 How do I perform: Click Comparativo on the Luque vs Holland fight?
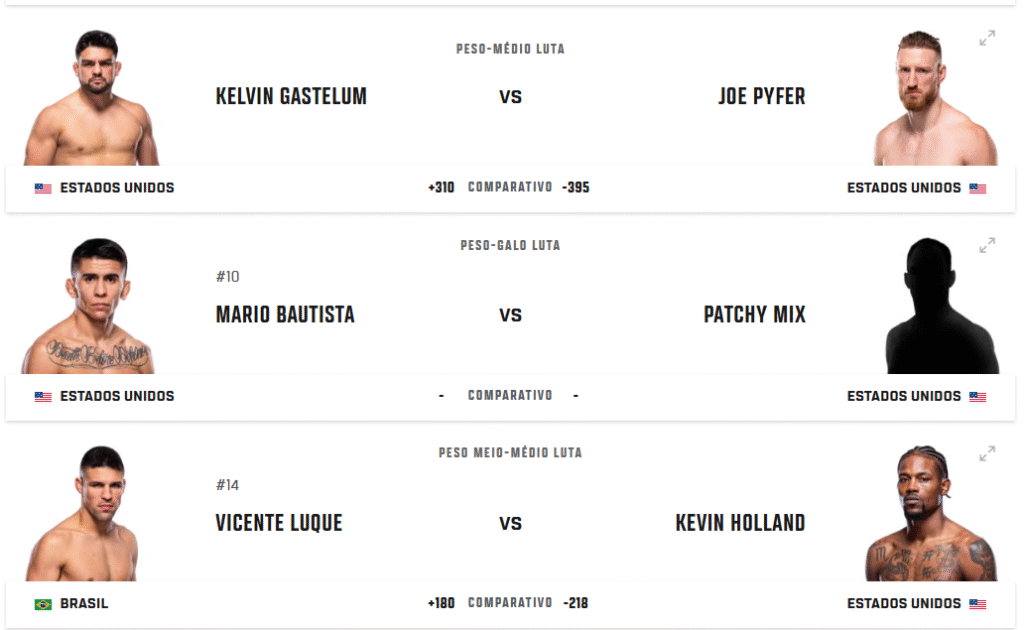[510, 603]
